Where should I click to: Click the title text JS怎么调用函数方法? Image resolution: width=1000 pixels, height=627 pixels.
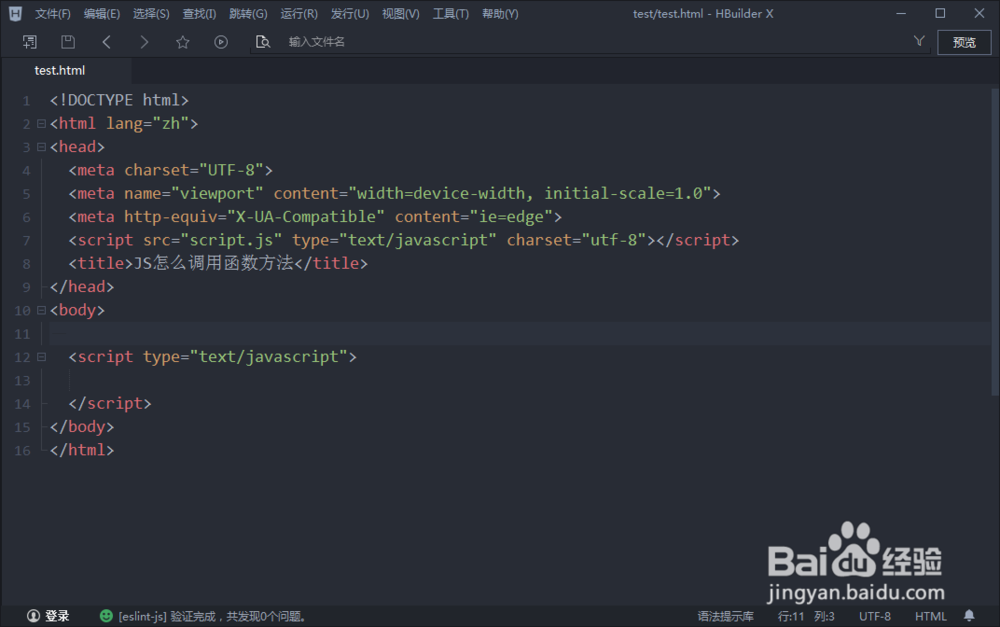(214, 263)
